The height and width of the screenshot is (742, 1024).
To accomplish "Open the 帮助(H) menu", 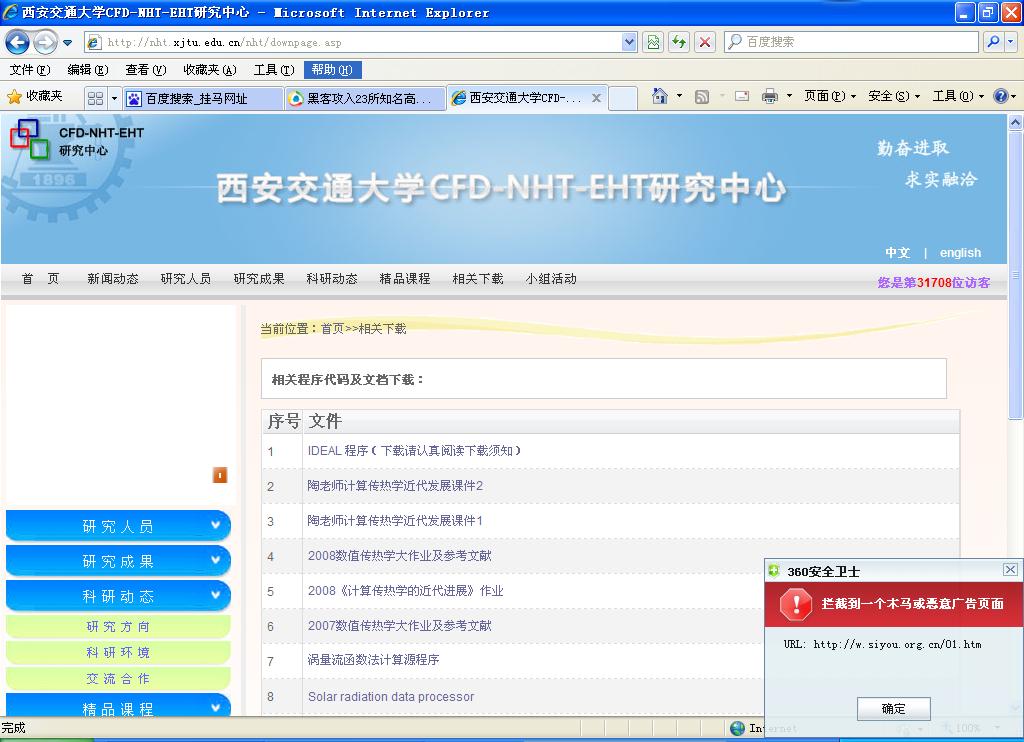I will tap(332, 70).
